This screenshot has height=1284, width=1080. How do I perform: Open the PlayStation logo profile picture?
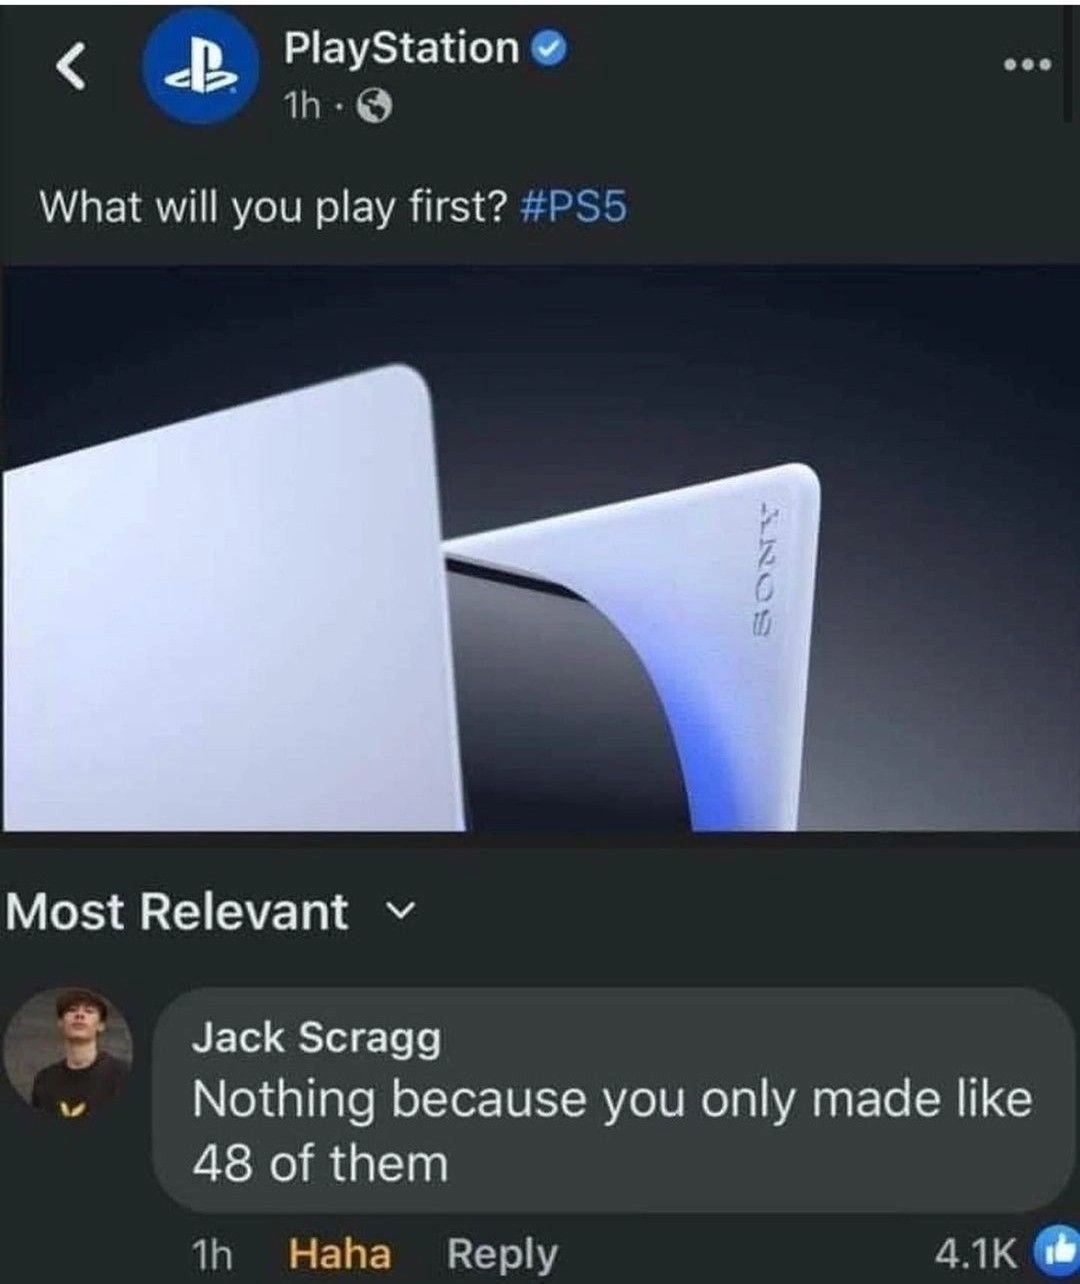pos(202,66)
